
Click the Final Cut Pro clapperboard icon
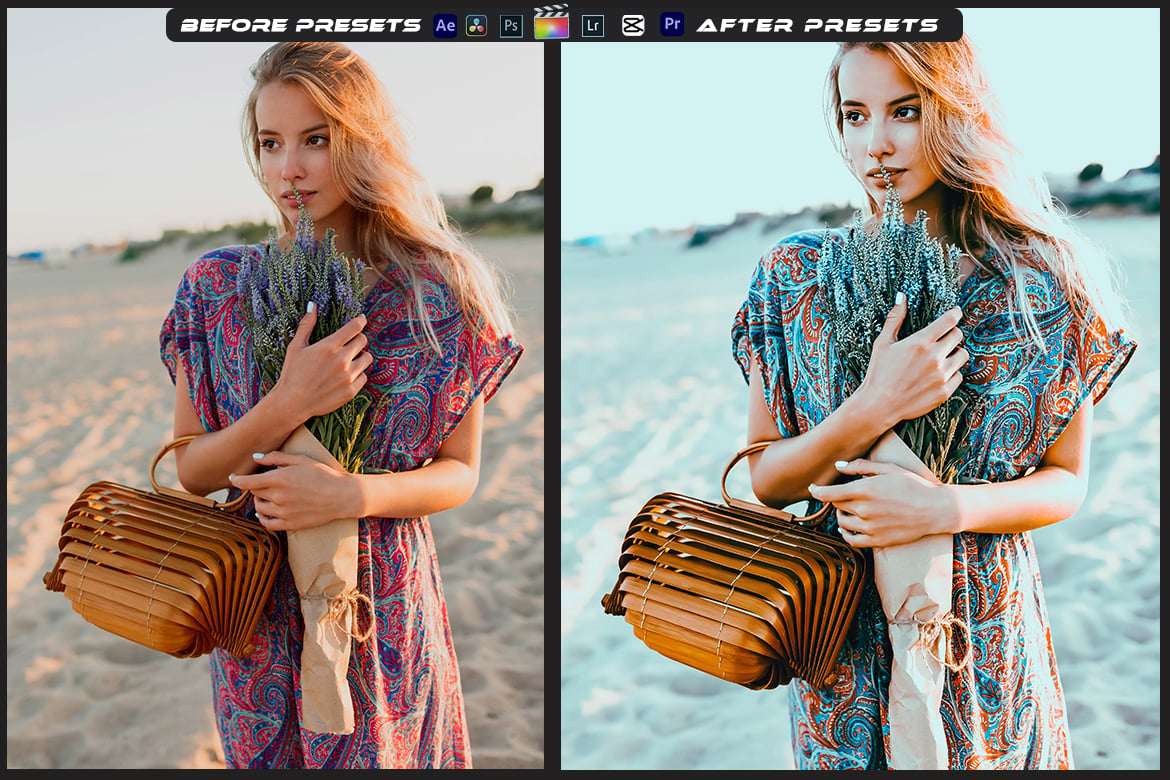(x=551, y=22)
